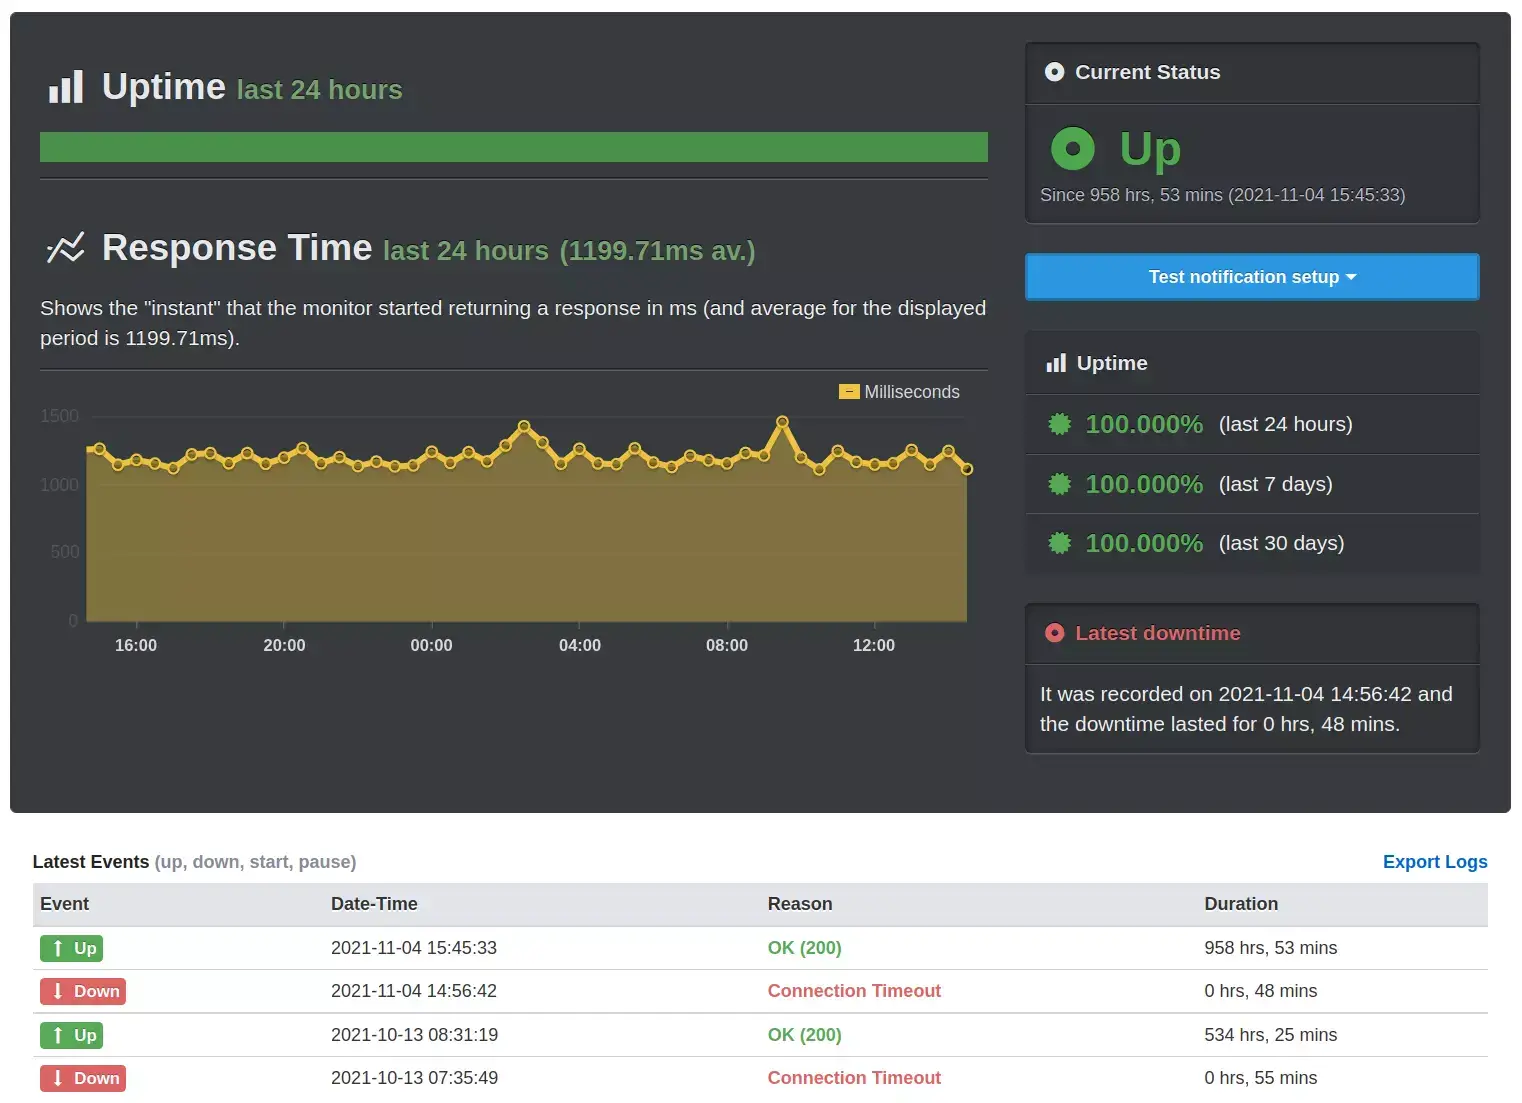The height and width of the screenshot is (1103, 1522).
Task: Click the Current Status target icon
Action: coord(1053,71)
